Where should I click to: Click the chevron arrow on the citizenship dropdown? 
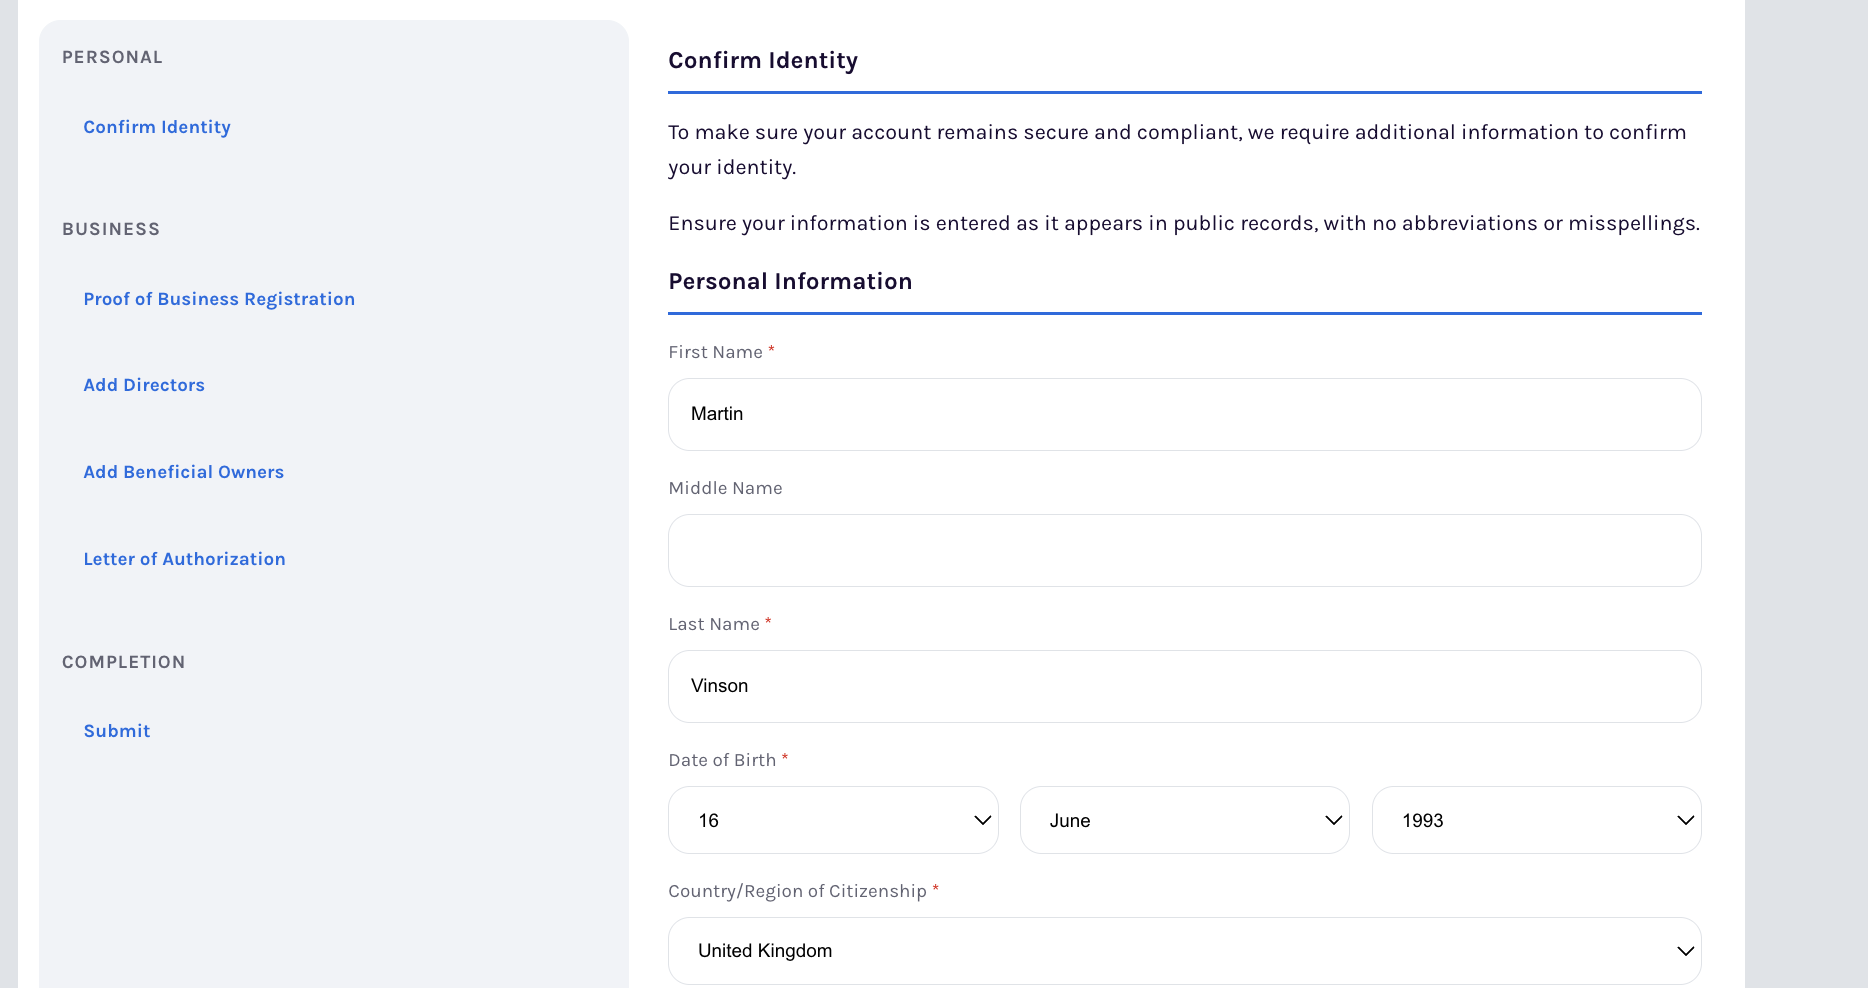(x=1685, y=951)
